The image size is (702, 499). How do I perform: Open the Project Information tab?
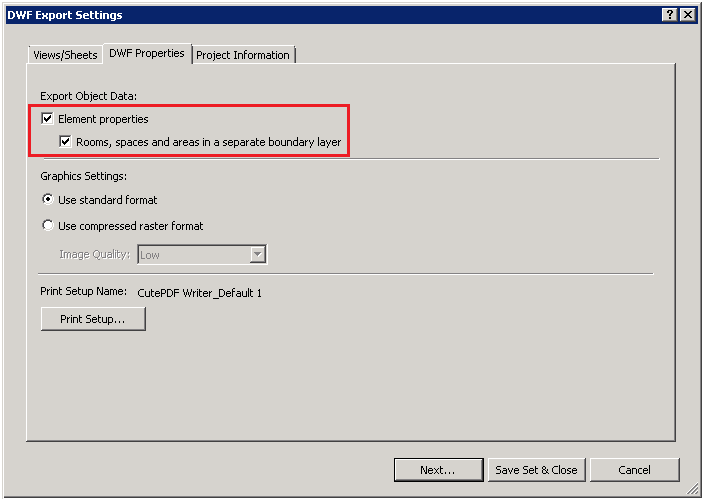pyautogui.click(x=243, y=55)
